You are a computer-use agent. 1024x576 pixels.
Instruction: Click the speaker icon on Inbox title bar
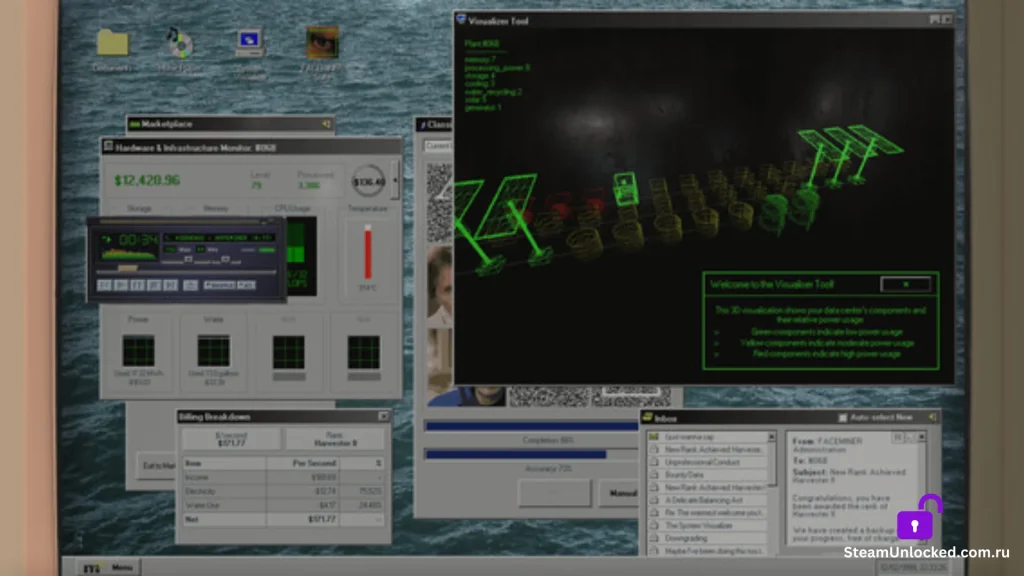[x=932, y=417]
